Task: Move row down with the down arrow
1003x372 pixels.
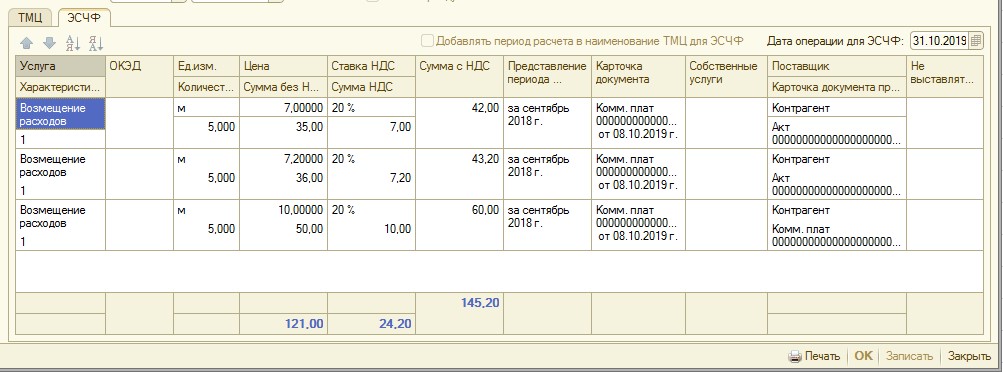Action: (x=49, y=43)
